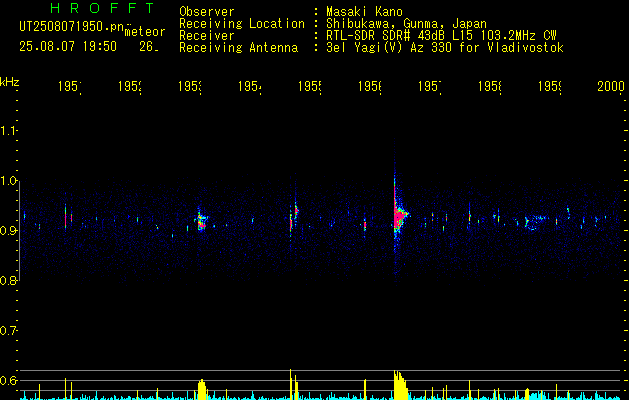Click the 0.6 frequency axis label

point(9,380)
